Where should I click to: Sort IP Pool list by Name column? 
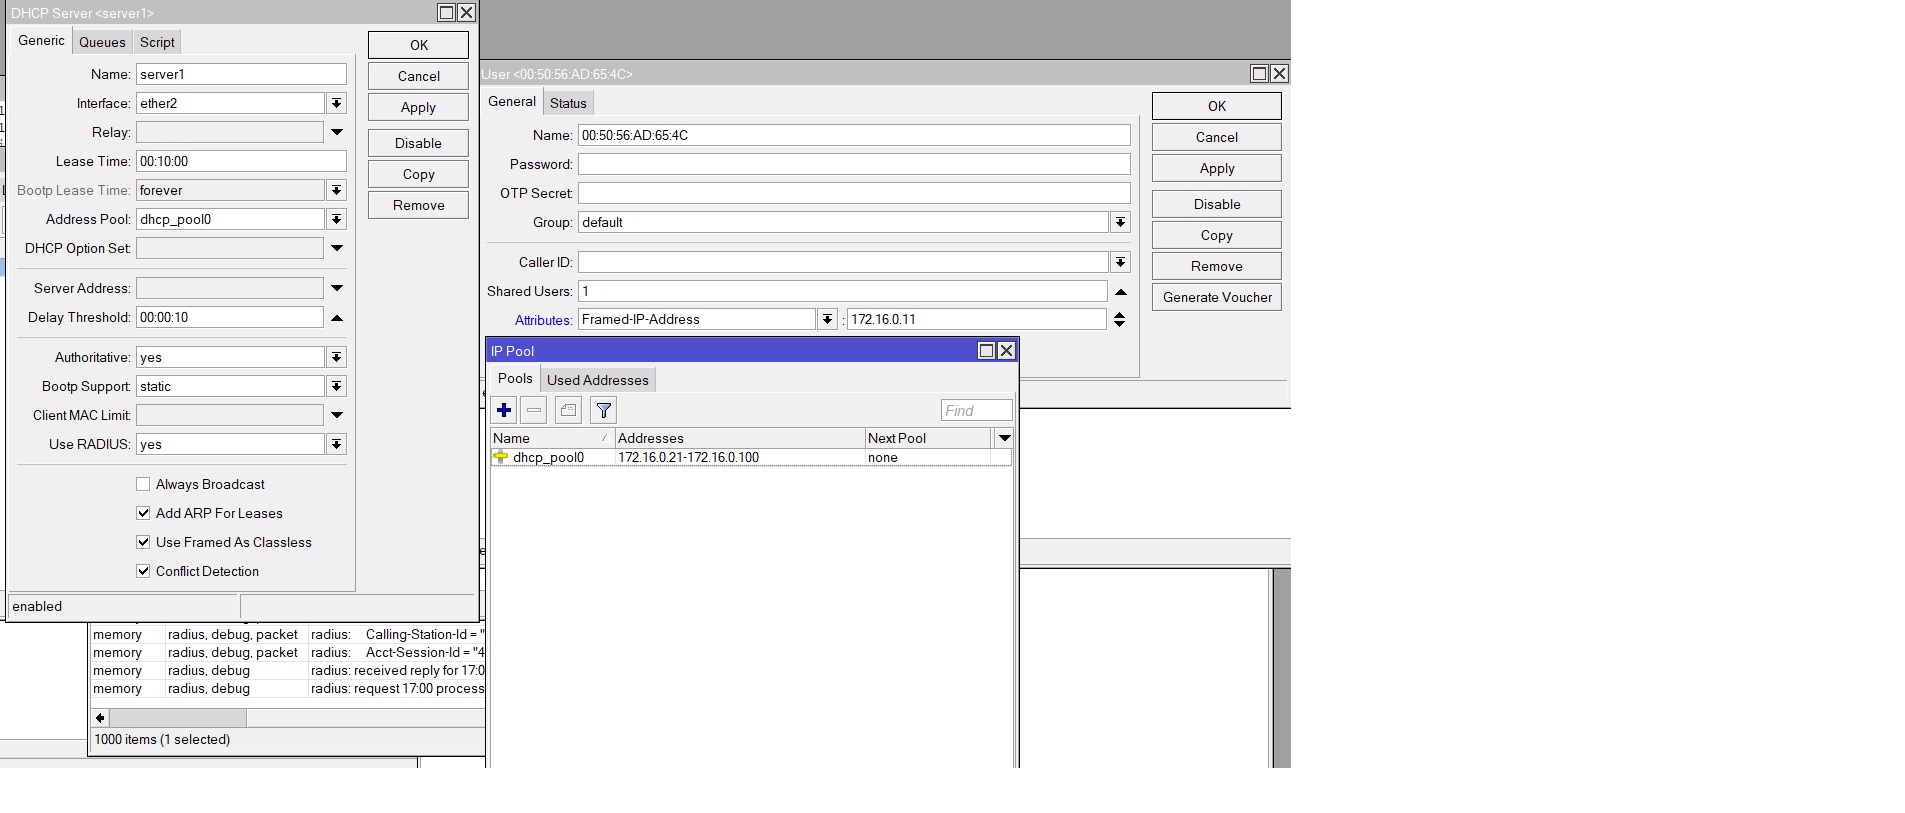coord(552,438)
